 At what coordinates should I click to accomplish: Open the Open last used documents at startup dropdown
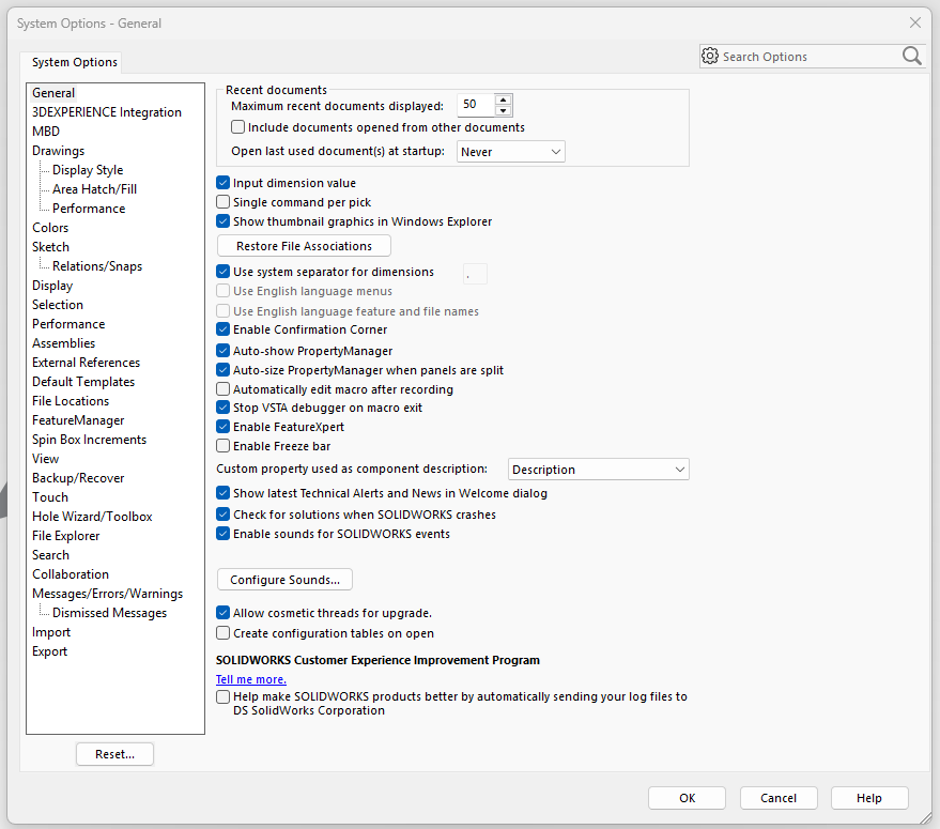511,152
